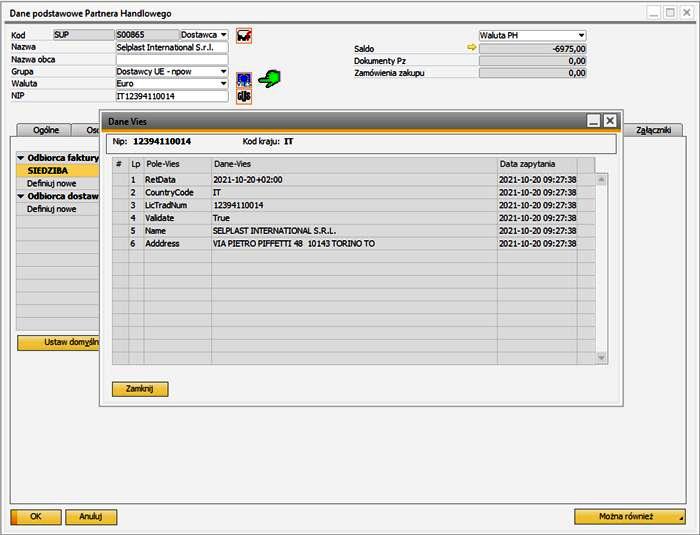700x535 pixels.
Task: Click the query date in RetData row
Action: point(538,180)
